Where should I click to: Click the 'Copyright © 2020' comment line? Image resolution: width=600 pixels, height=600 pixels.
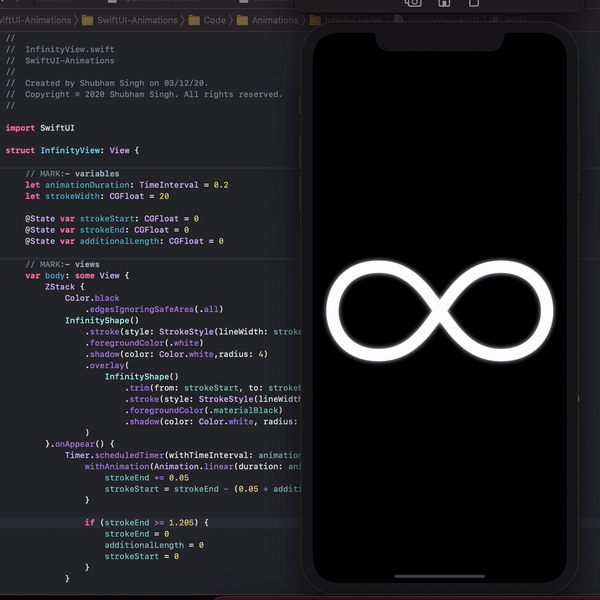[144, 94]
